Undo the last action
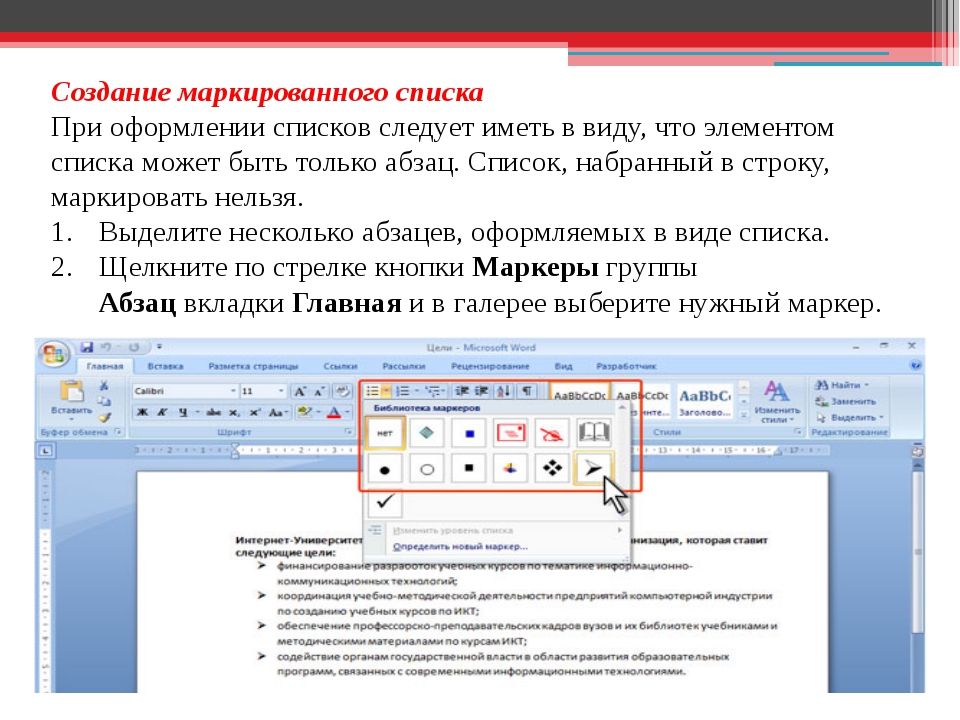This screenshot has width=960, height=720. click(x=106, y=348)
